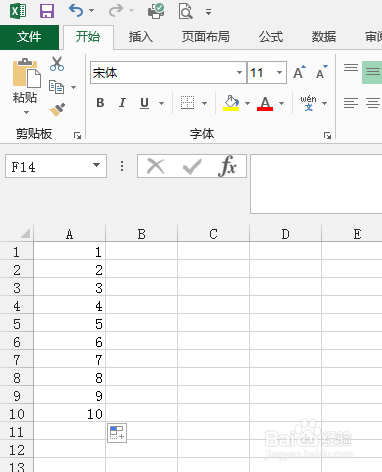Select column C header
The width and height of the screenshot is (382, 472).
[x=214, y=234]
